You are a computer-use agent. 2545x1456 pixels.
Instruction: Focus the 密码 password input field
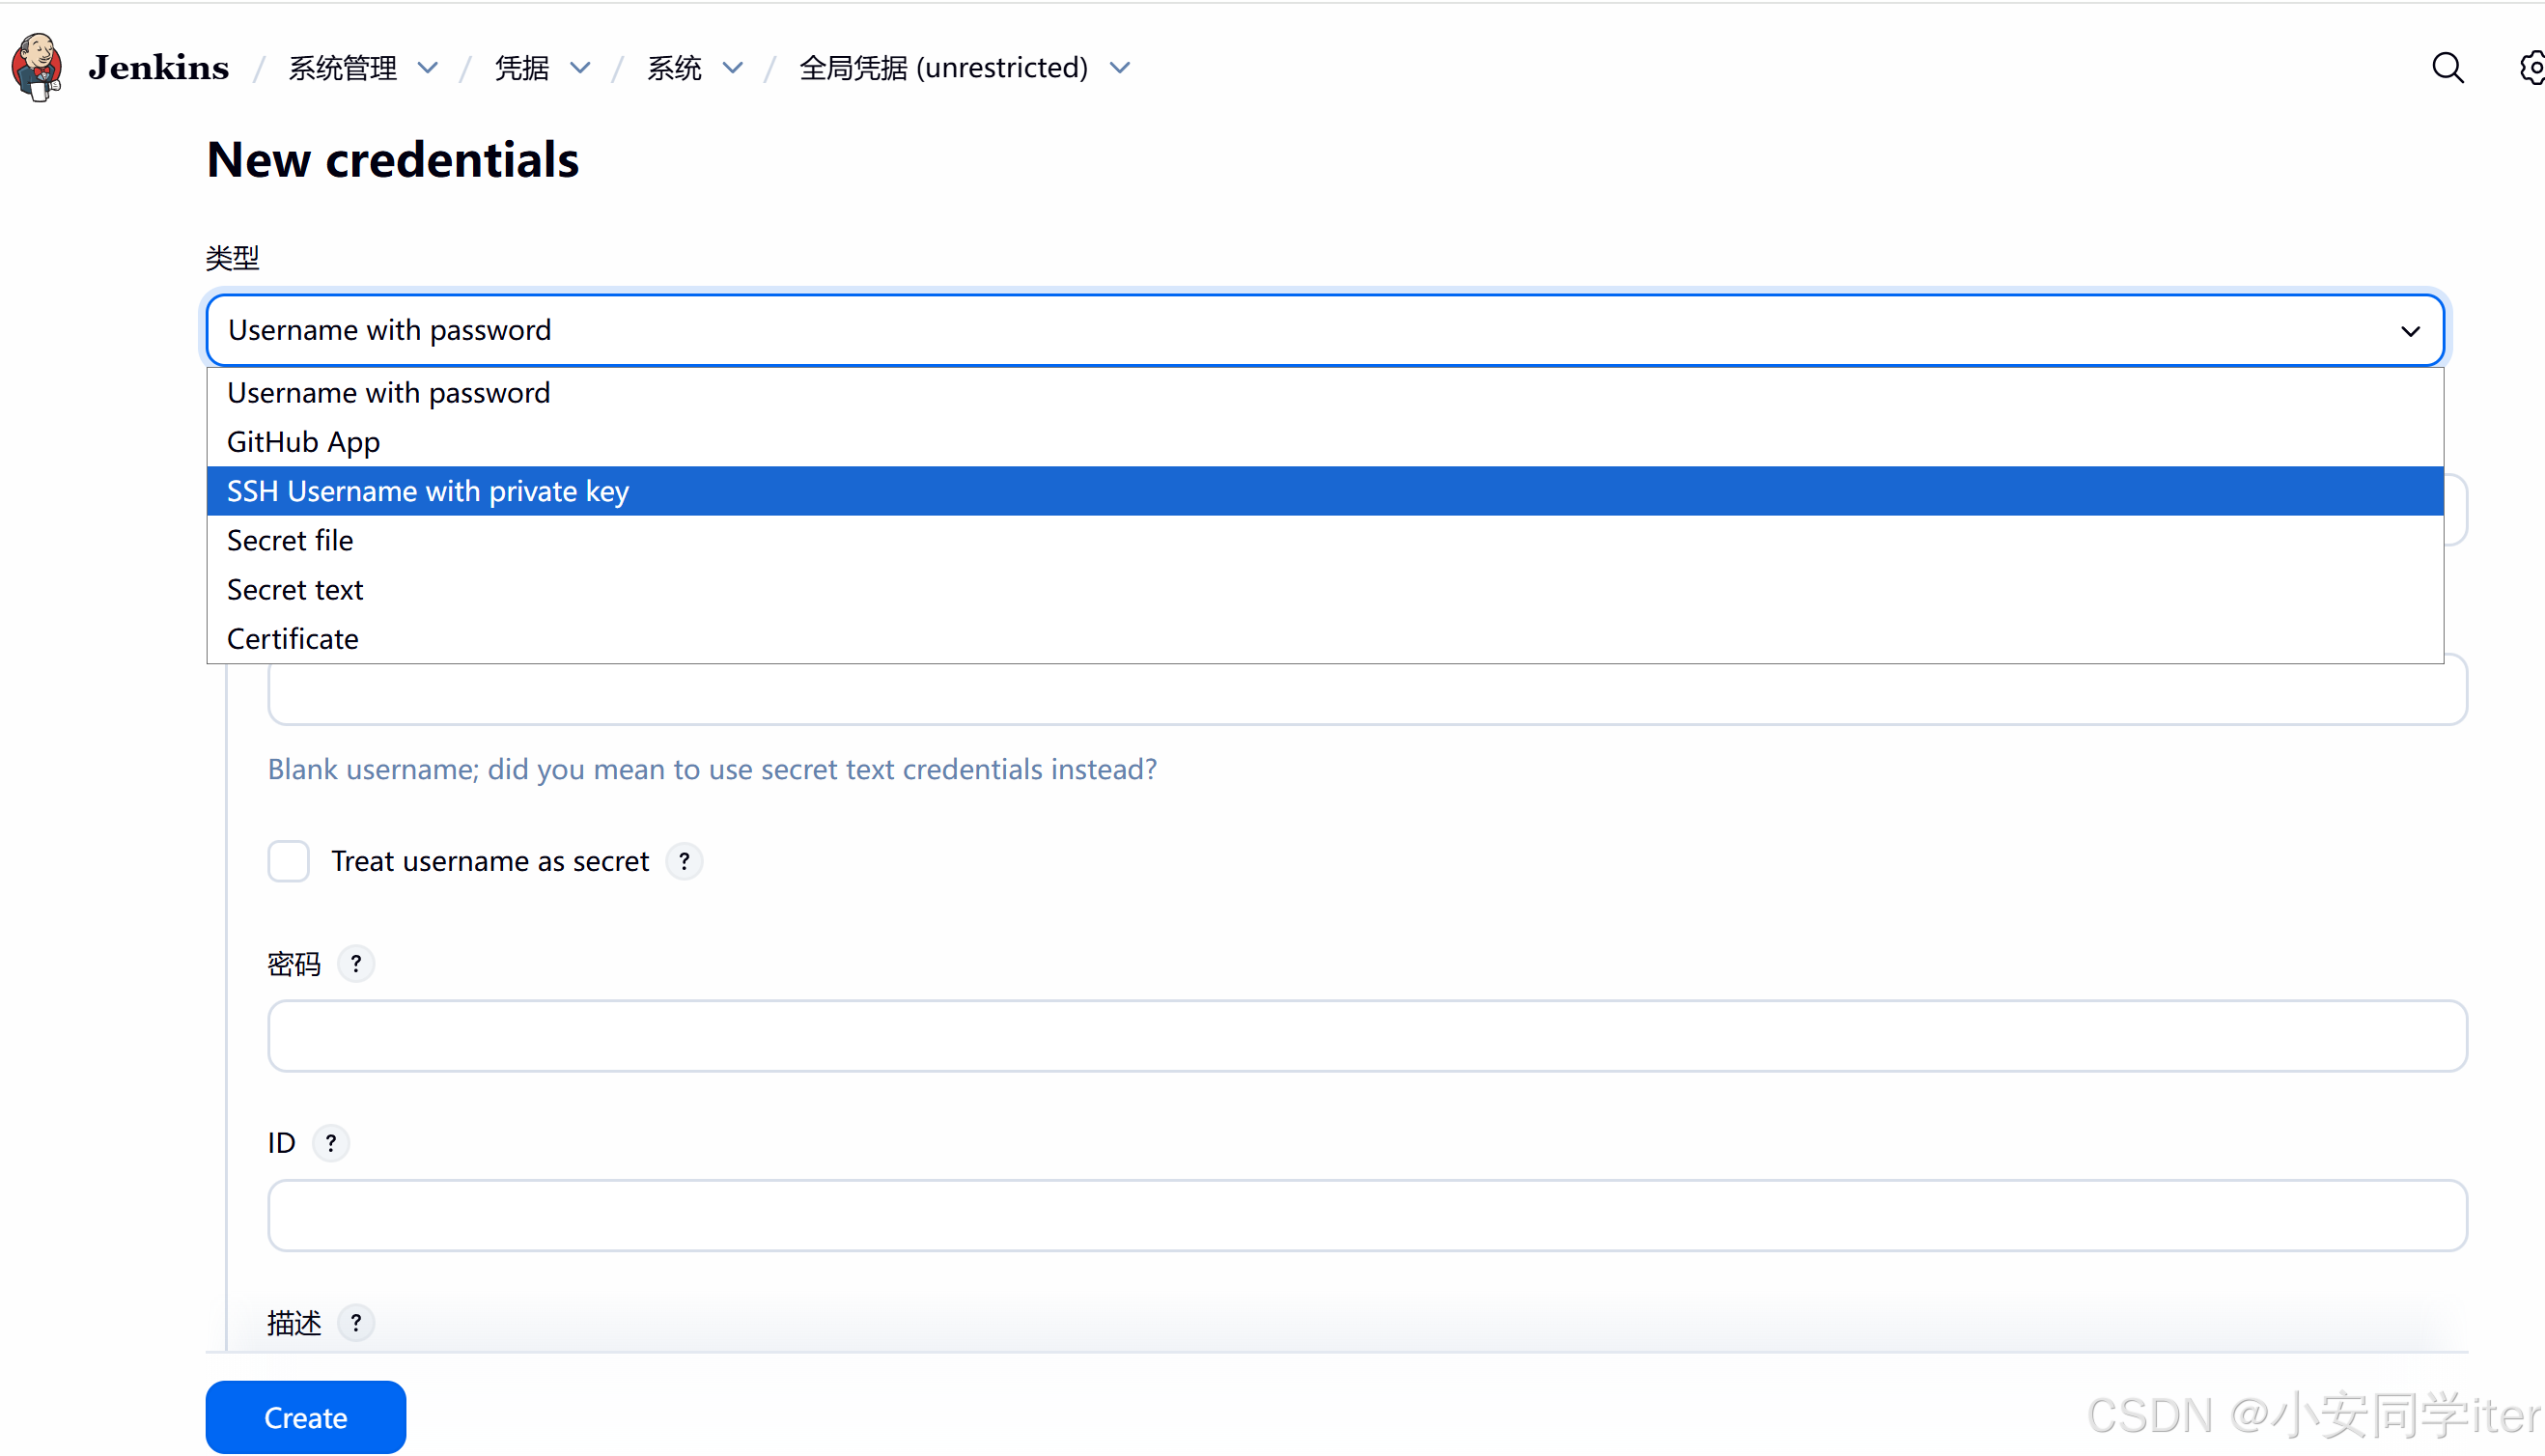coord(1366,1036)
